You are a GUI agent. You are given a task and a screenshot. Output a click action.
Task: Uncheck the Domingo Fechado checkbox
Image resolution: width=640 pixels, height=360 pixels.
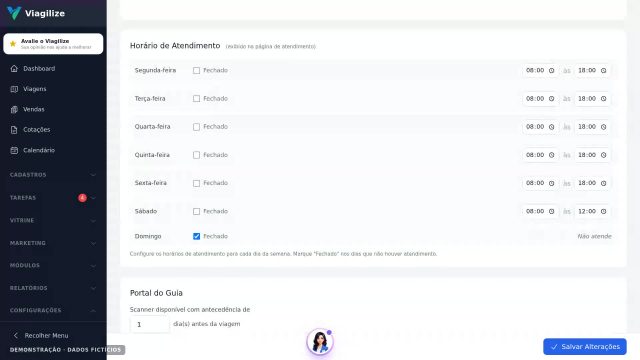pos(196,236)
